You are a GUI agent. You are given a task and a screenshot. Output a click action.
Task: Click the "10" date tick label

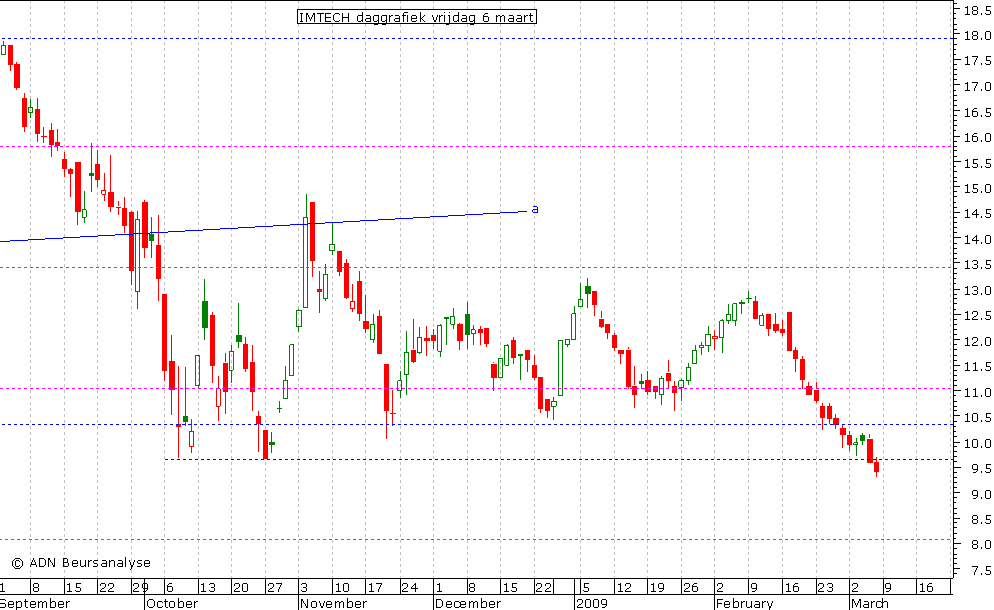click(342, 587)
